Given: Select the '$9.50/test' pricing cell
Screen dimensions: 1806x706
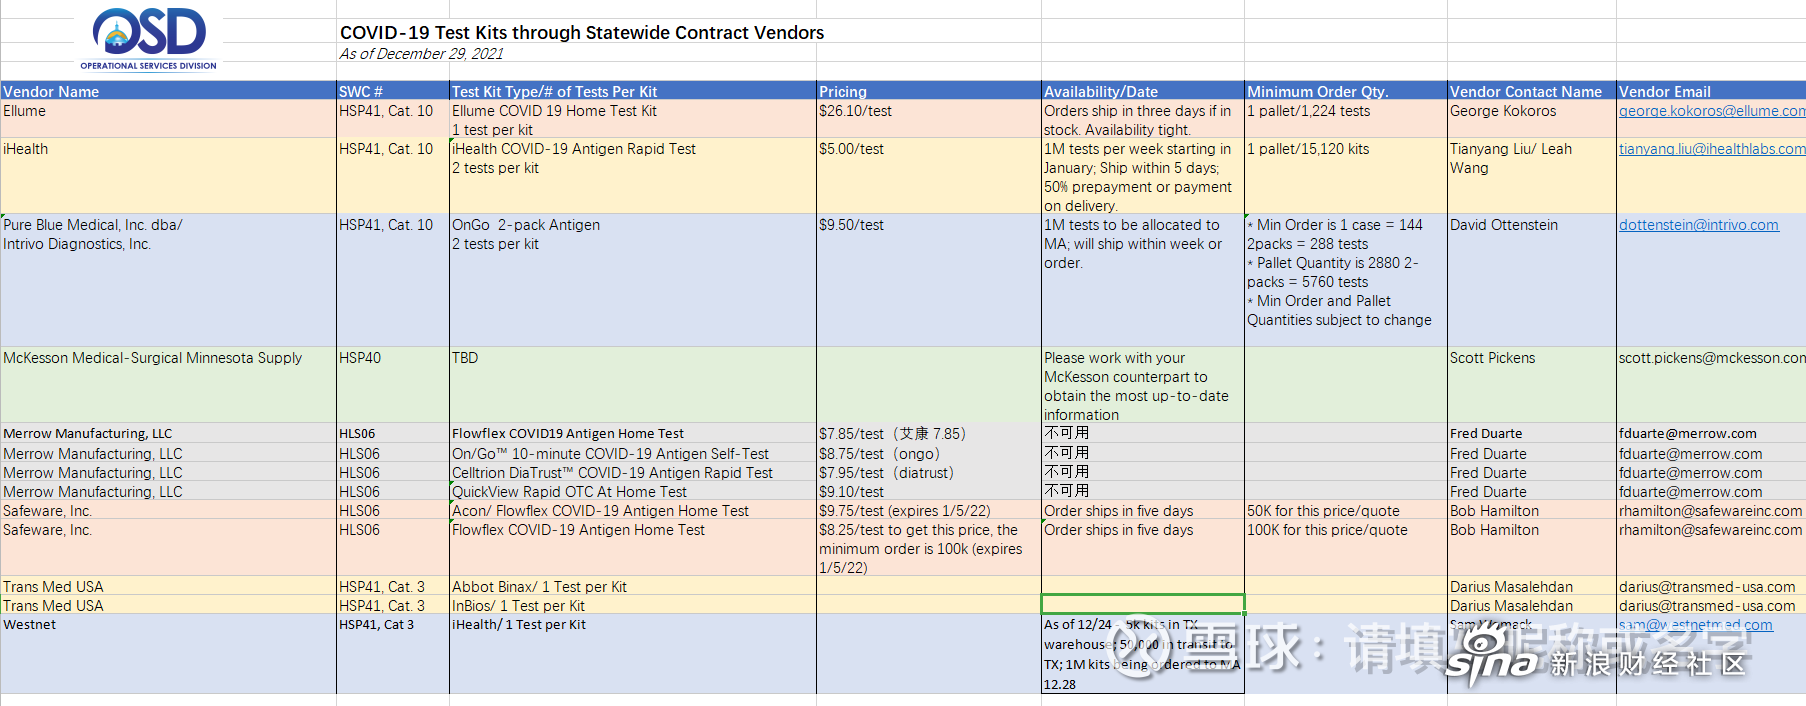Looking at the screenshot, I should pyautogui.click(x=929, y=280).
